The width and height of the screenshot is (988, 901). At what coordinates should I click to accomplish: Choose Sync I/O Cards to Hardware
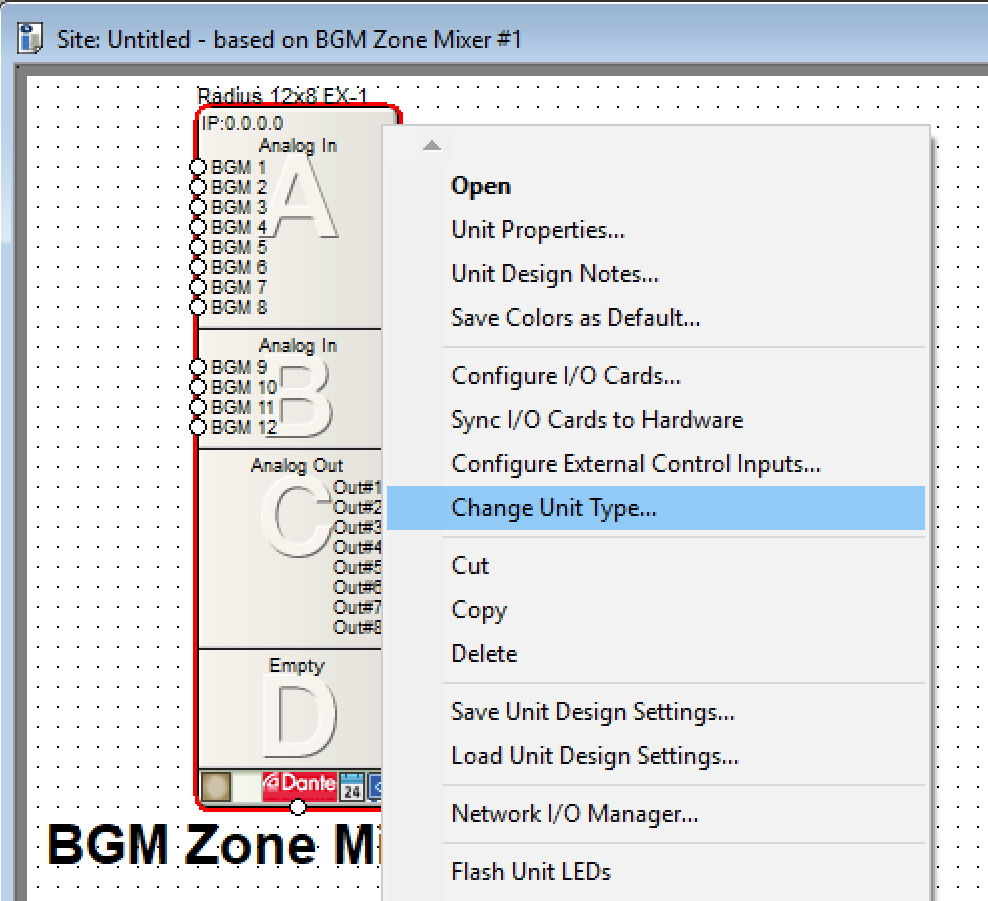tap(656, 420)
